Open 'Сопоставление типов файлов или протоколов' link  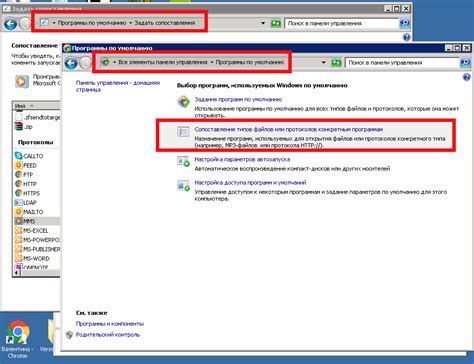[x=289, y=129]
